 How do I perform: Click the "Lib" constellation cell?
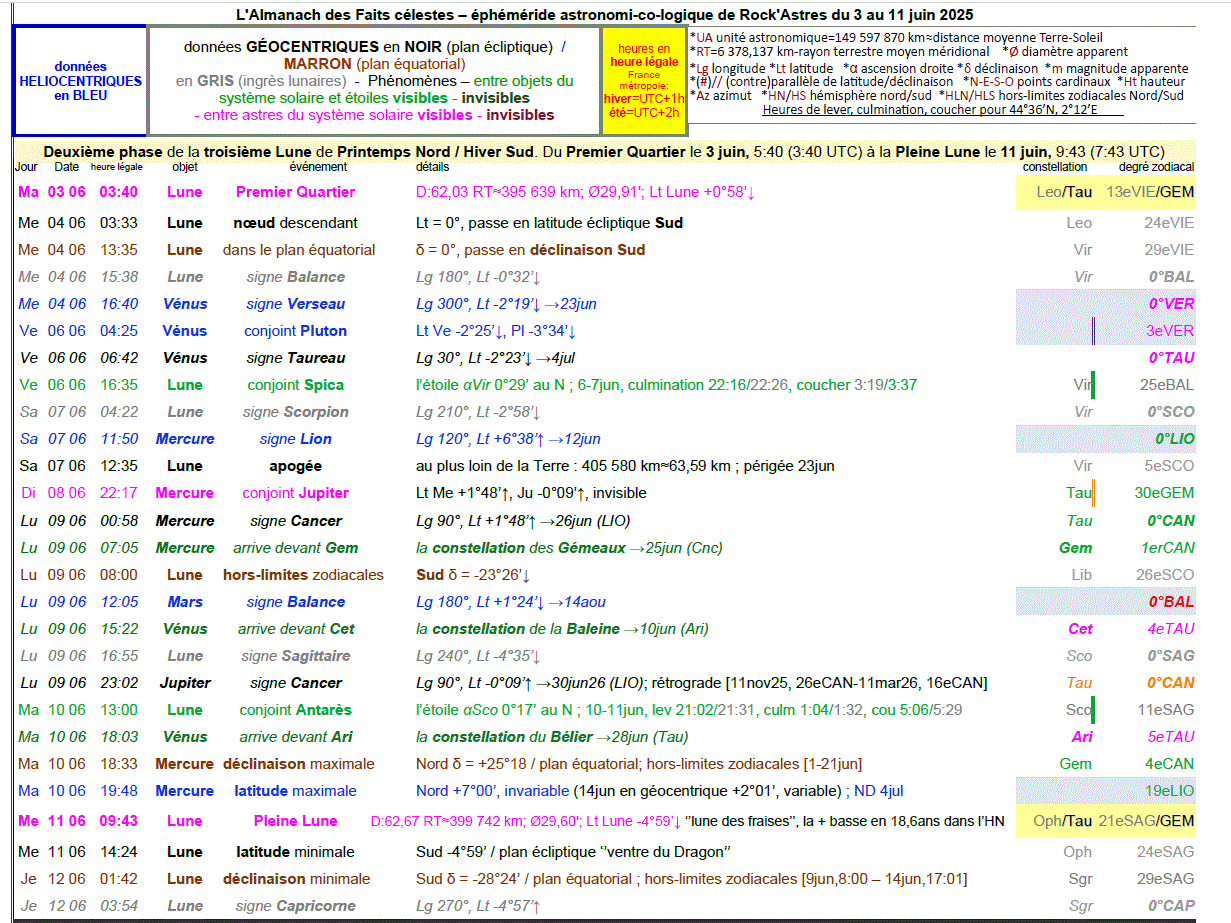pyautogui.click(x=1081, y=575)
